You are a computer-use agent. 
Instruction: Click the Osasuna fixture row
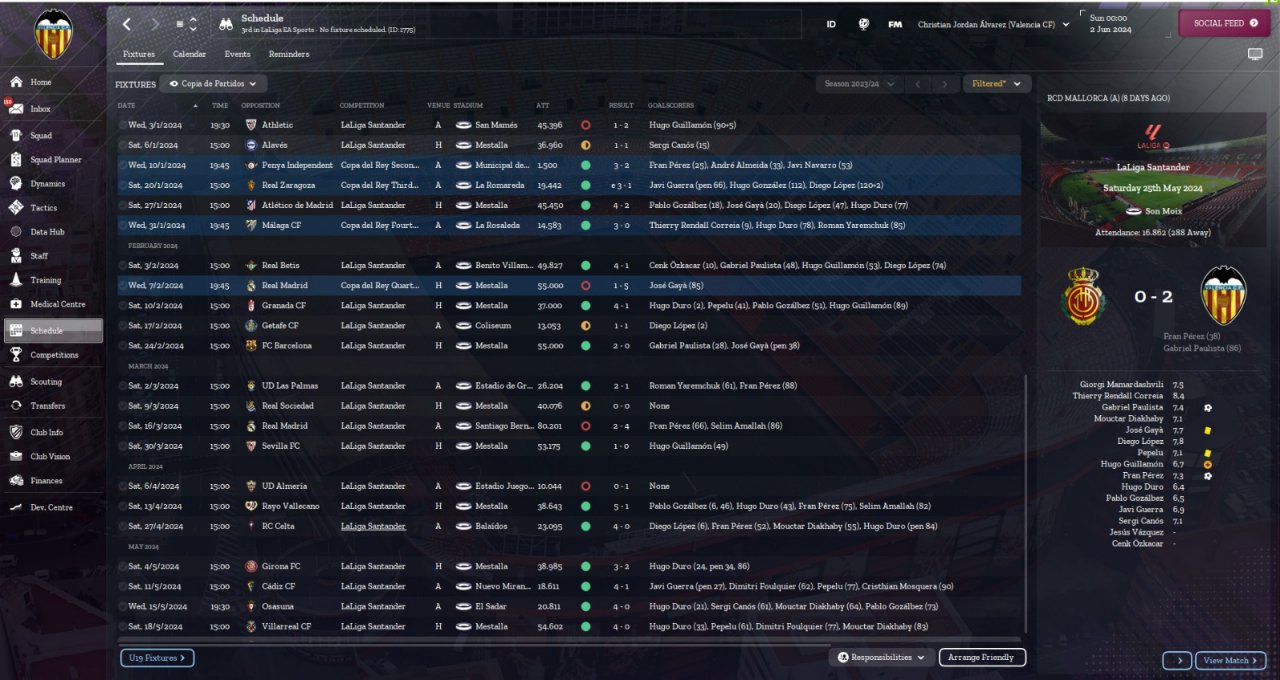(569, 606)
